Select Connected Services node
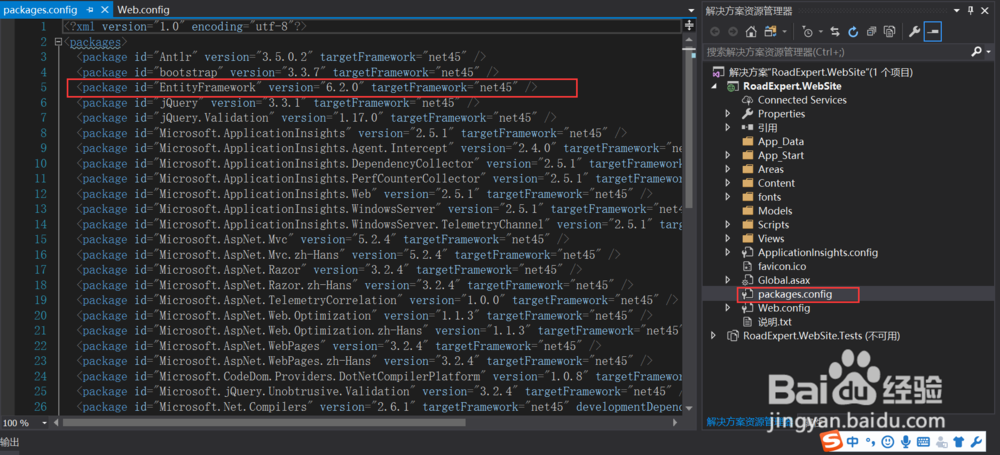Screen dimensions: 1000x455 802,100
